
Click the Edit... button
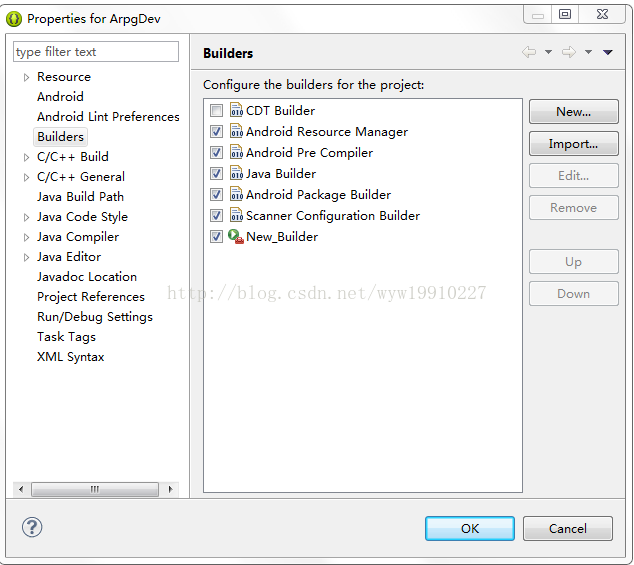(573, 176)
